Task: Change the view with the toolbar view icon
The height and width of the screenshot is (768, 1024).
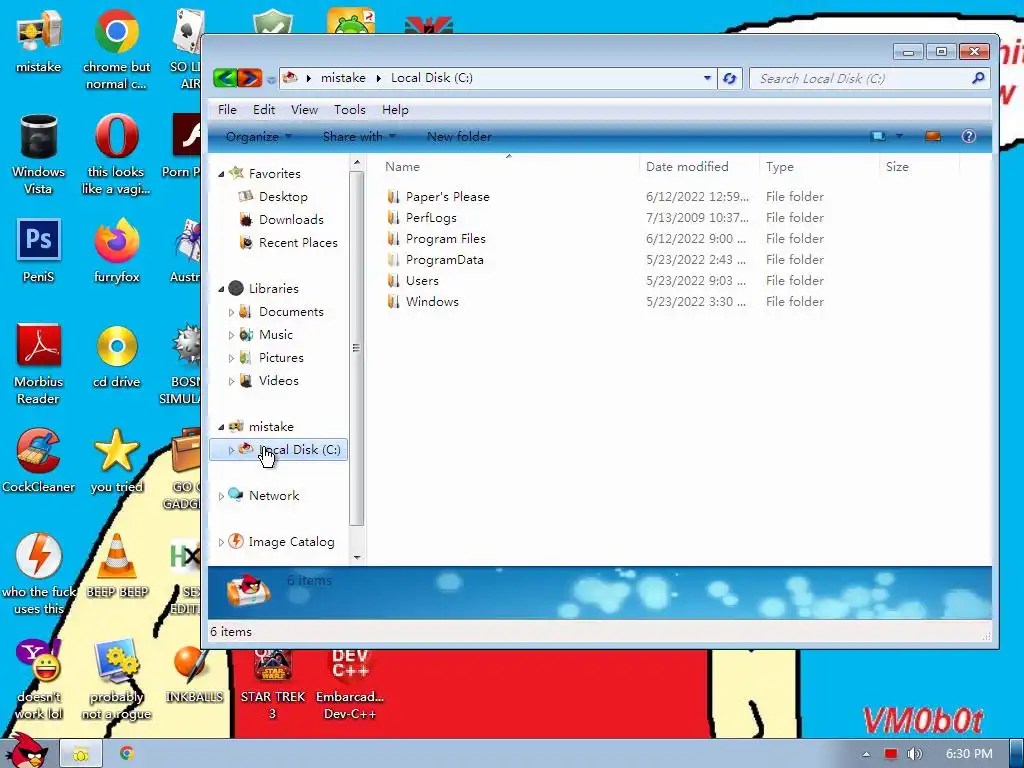Action: (x=878, y=136)
